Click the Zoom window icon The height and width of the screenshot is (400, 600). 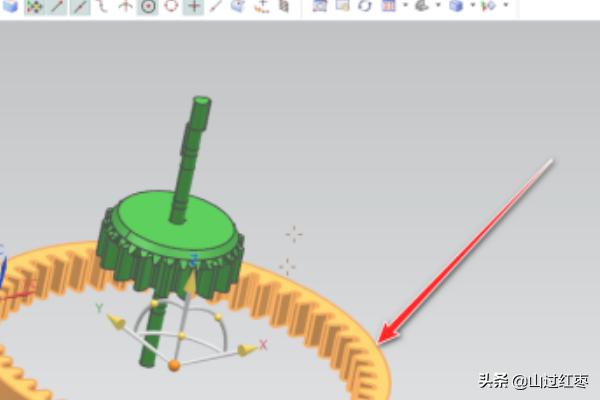click(342, 5)
